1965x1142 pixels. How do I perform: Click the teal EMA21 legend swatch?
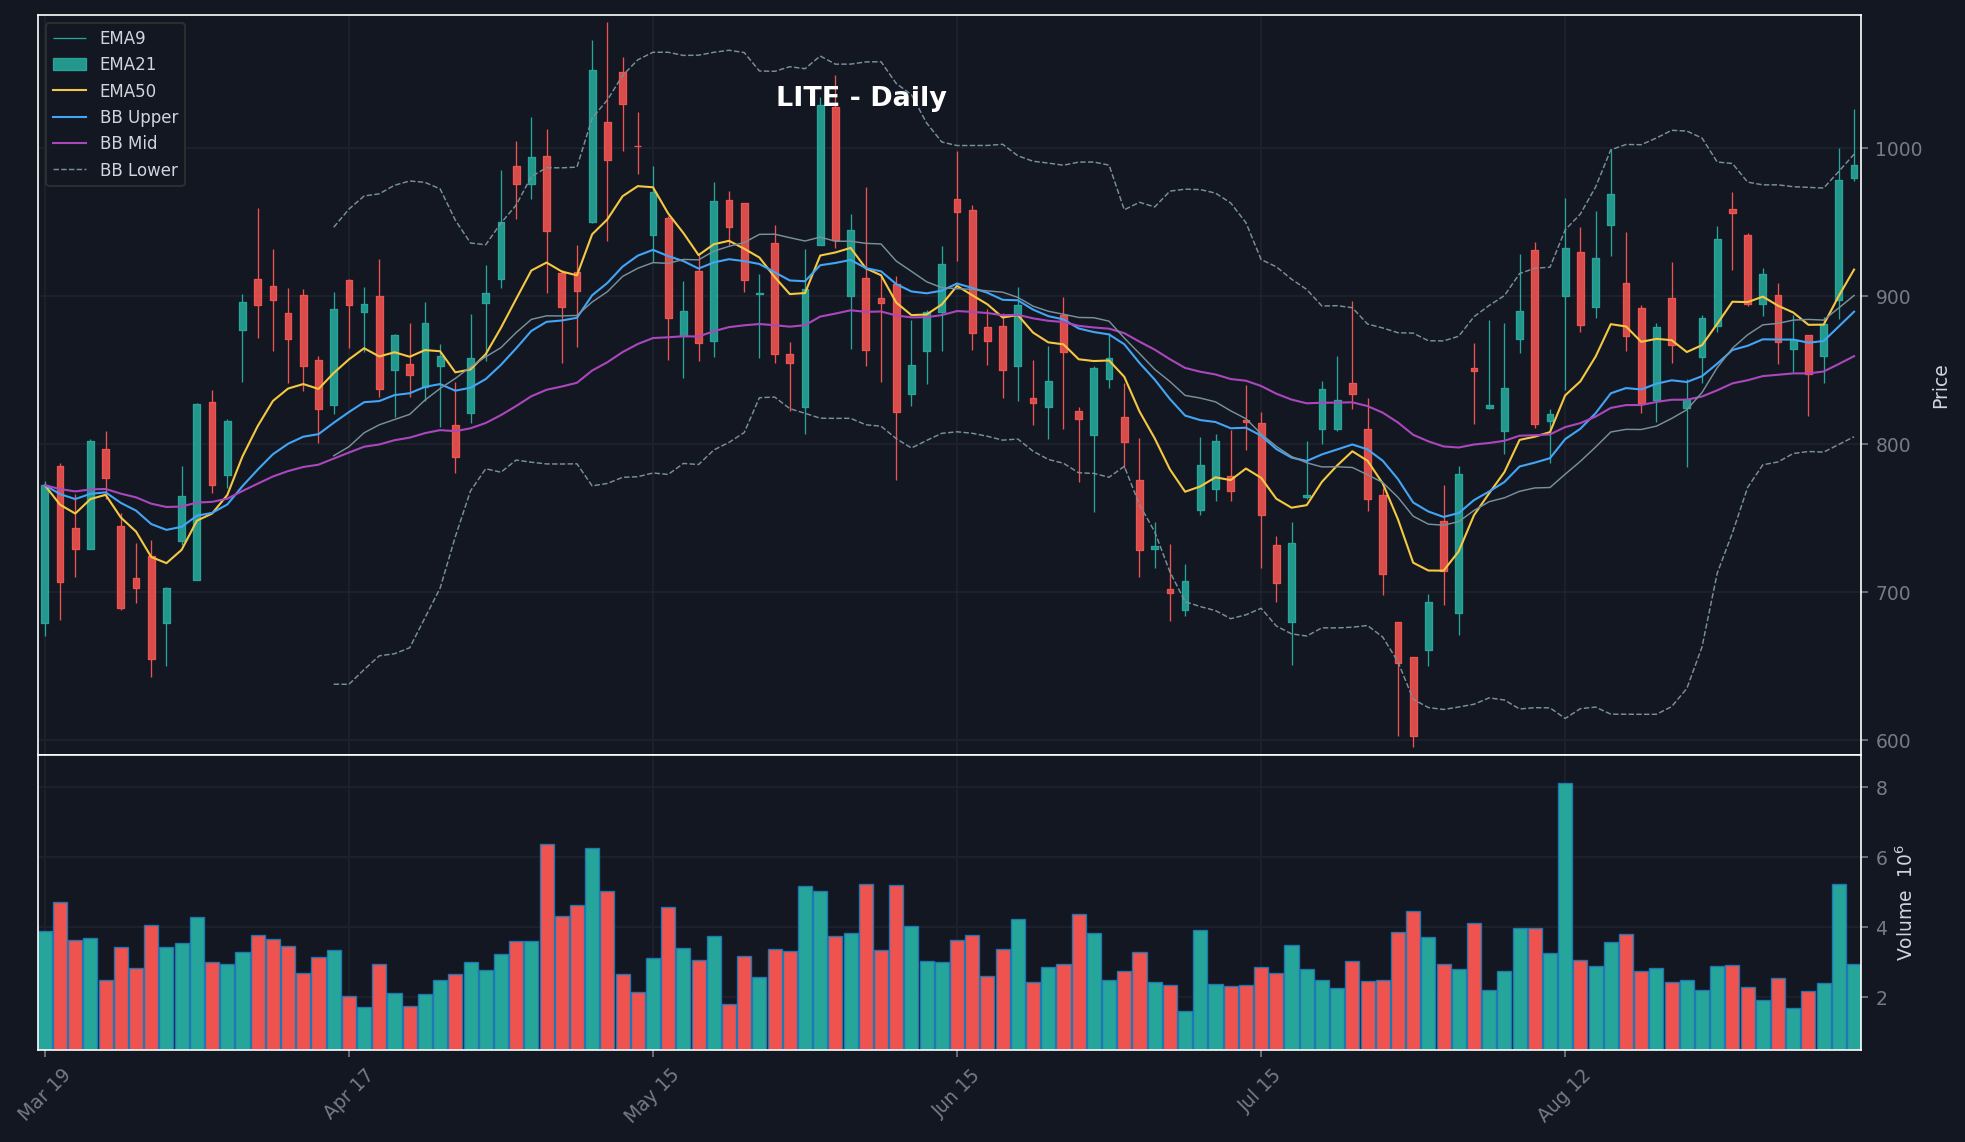[x=70, y=64]
